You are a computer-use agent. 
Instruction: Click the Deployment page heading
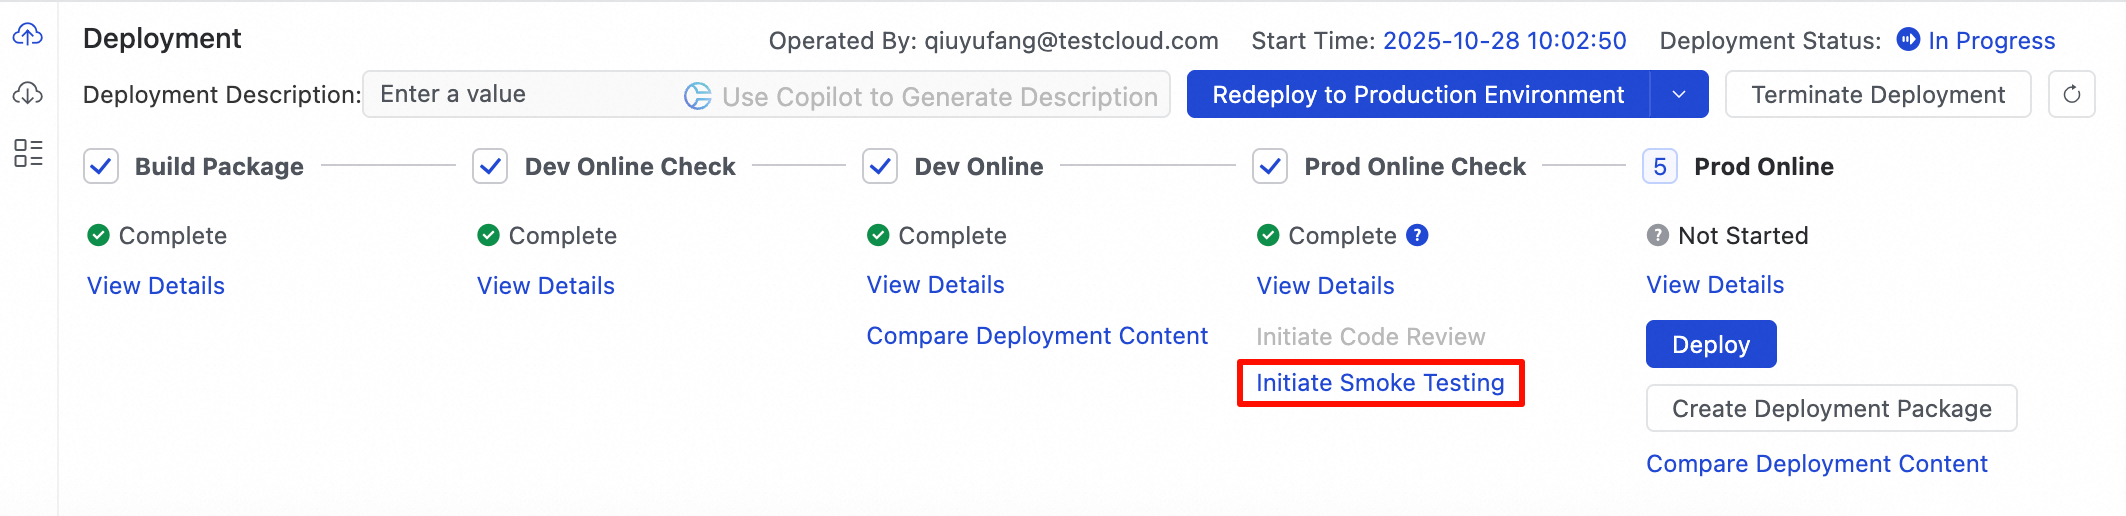pos(162,38)
